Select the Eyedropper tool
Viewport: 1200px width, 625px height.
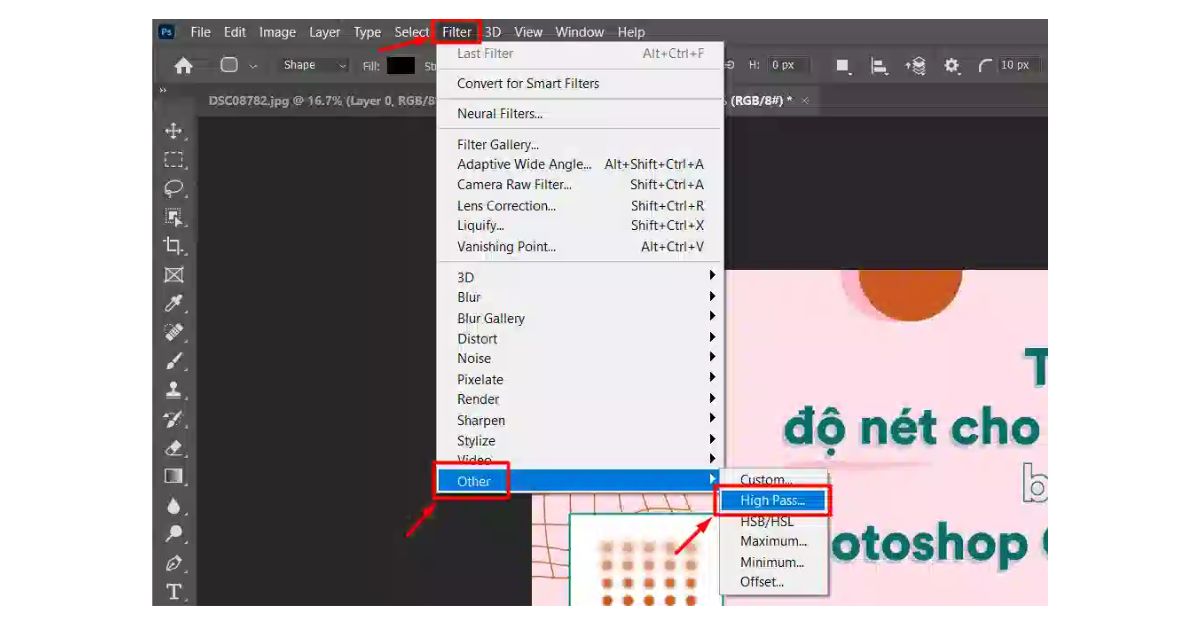tap(174, 304)
